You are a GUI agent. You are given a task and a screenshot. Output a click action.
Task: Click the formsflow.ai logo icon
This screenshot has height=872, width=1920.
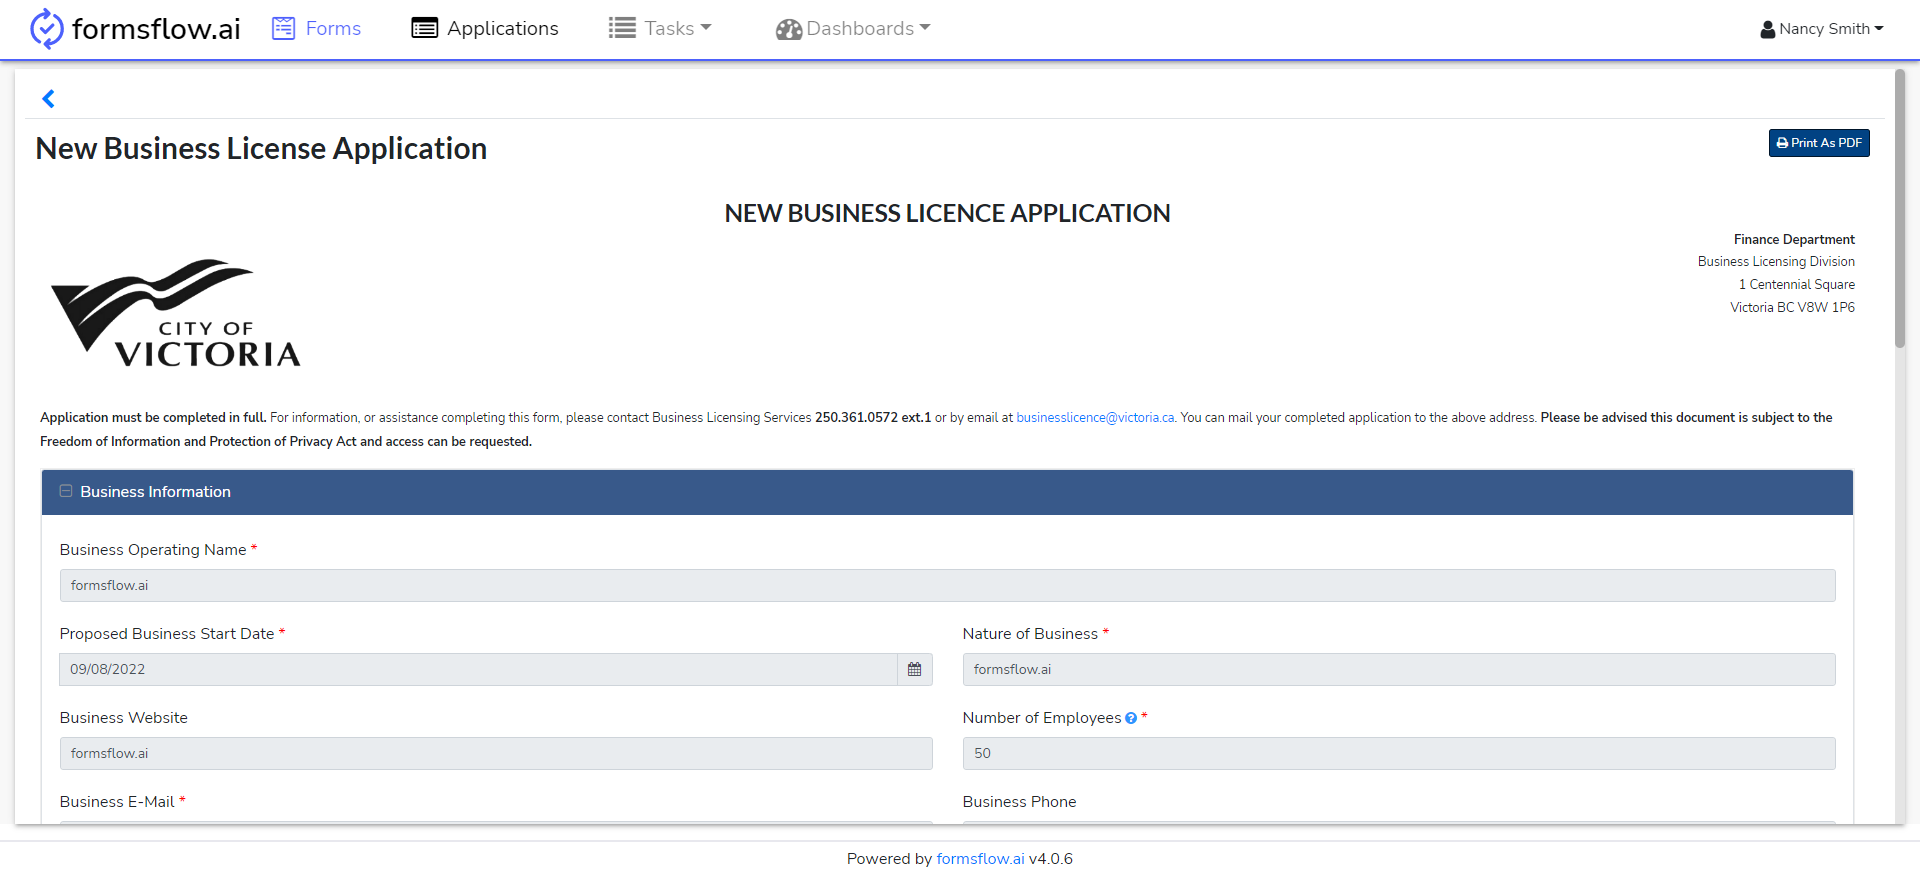[x=46, y=29]
